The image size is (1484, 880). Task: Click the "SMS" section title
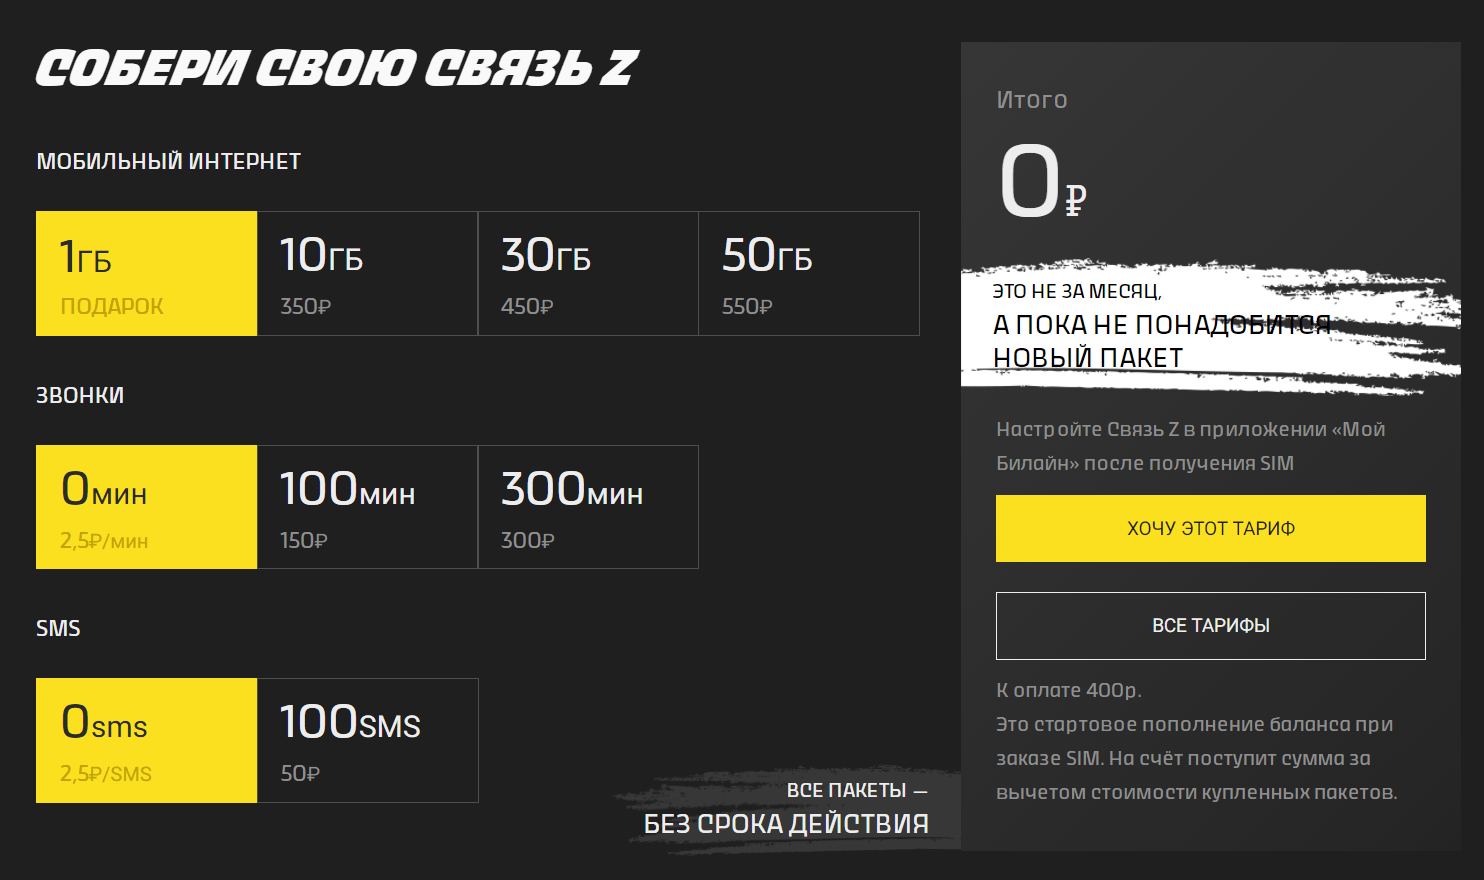coord(58,628)
